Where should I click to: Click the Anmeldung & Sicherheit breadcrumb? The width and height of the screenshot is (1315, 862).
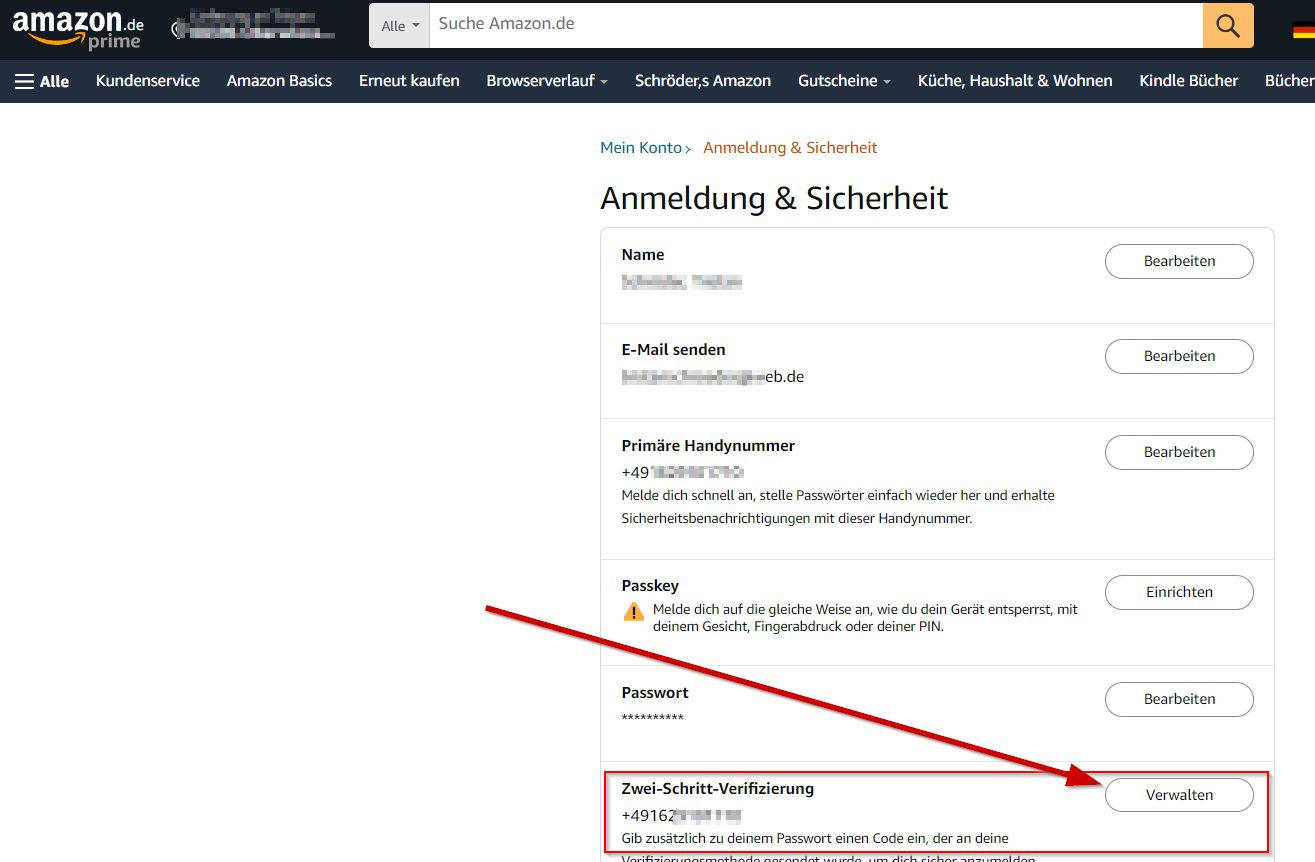[x=790, y=148]
